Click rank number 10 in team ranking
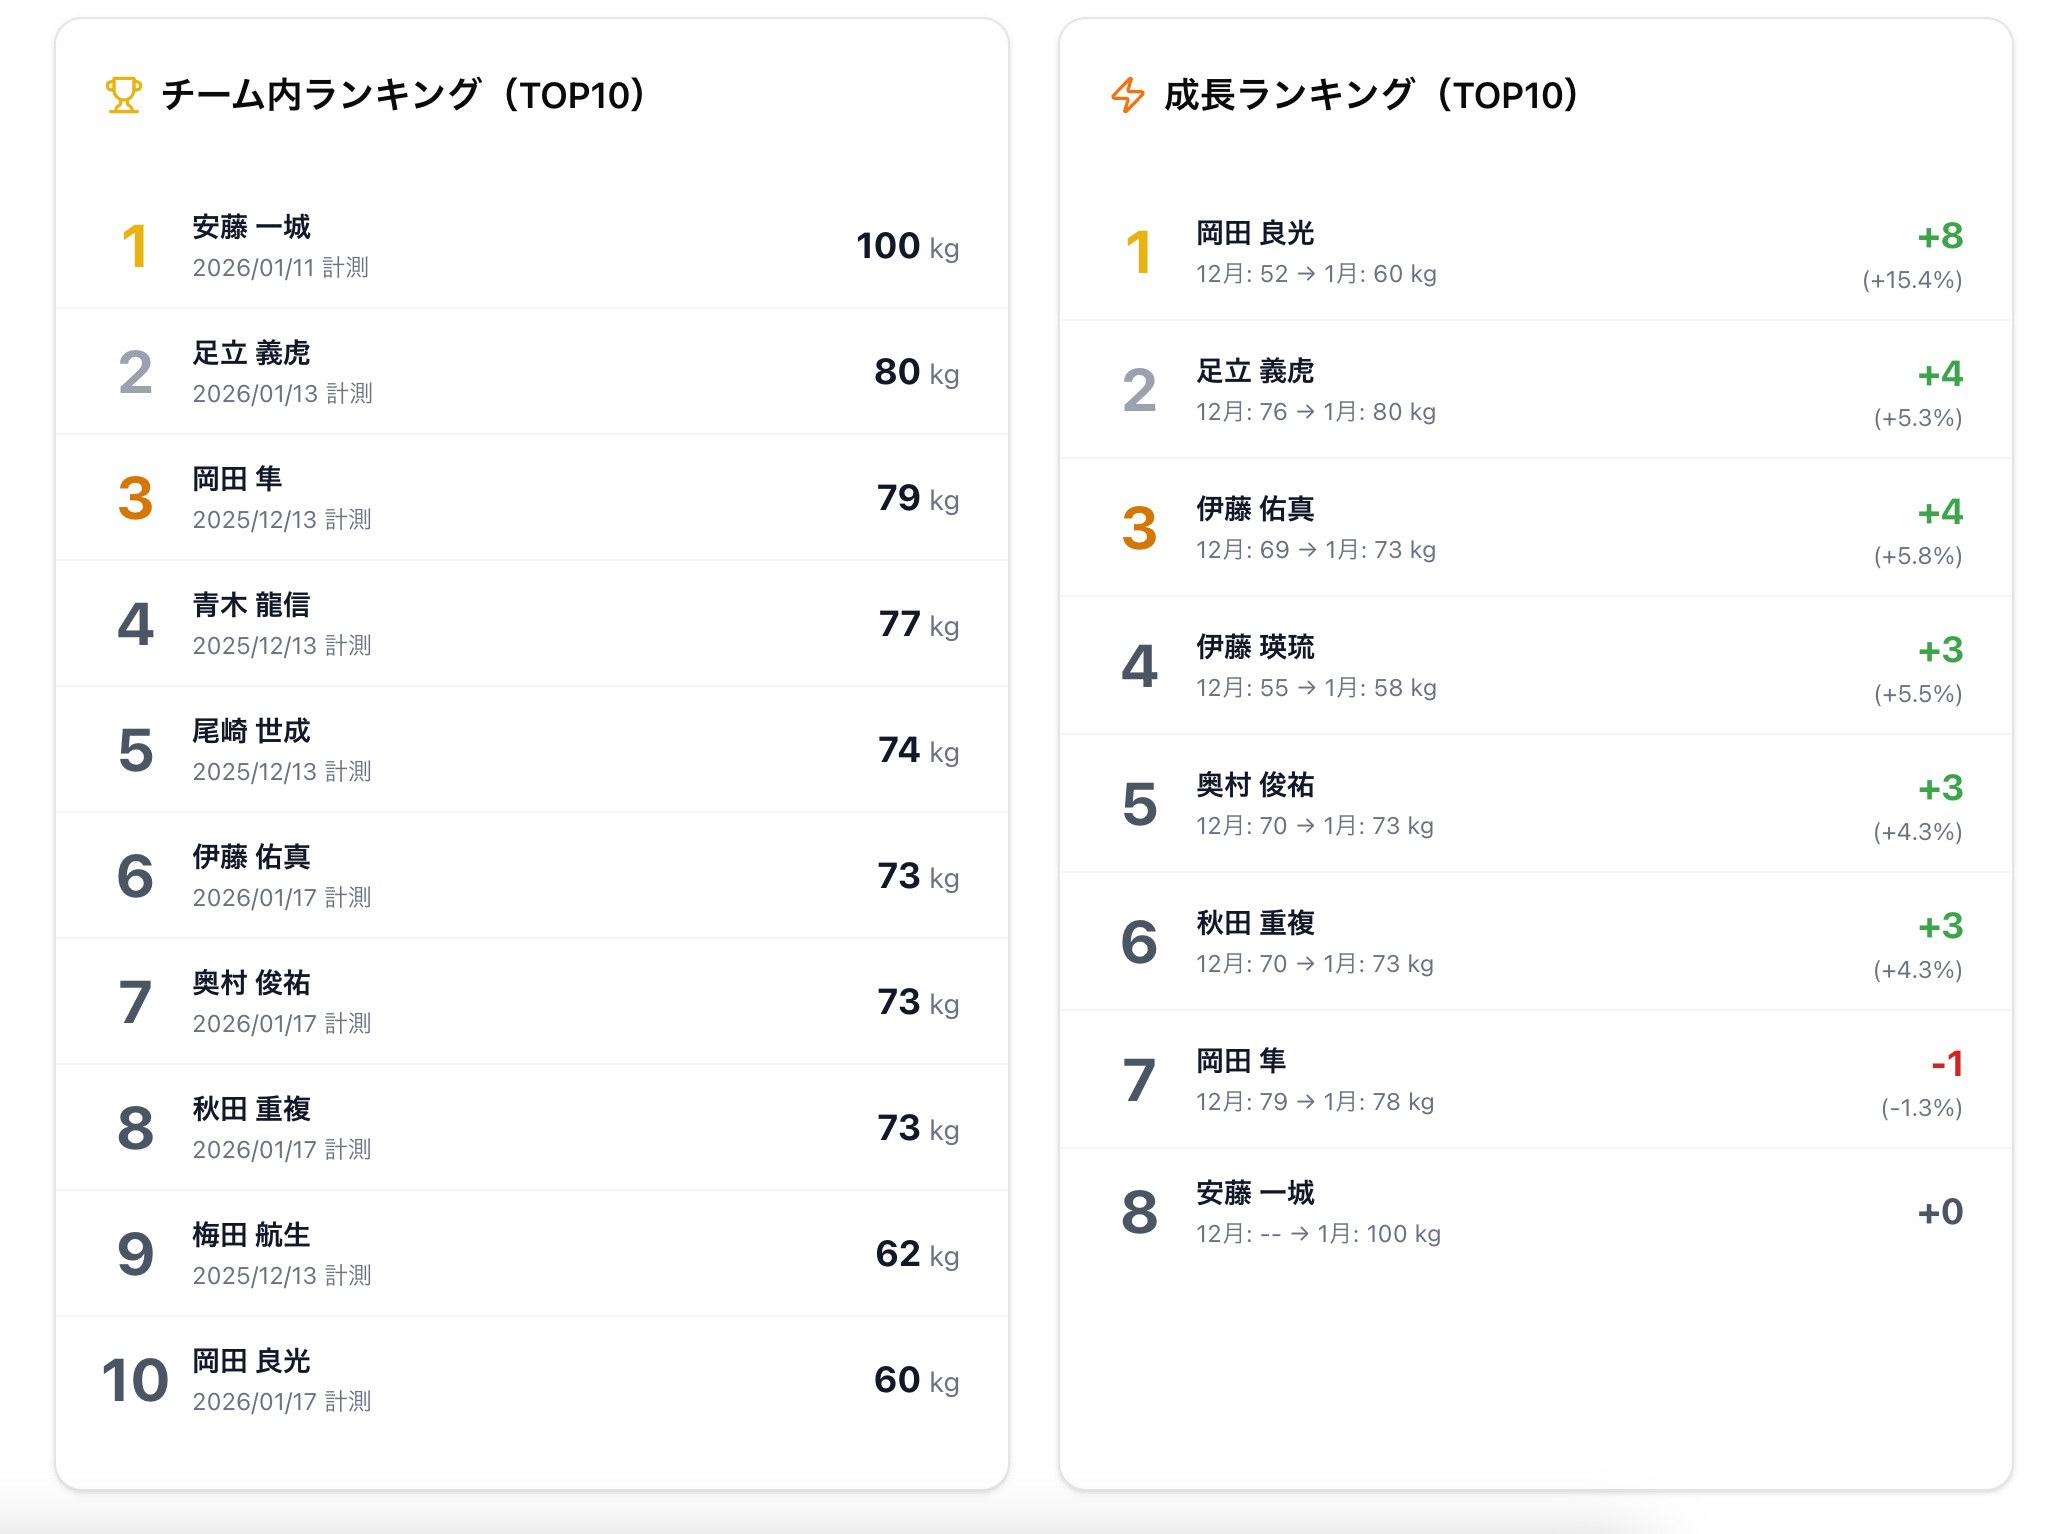The height and width of the screenshot is (1534, 2066). (135, 1381)
